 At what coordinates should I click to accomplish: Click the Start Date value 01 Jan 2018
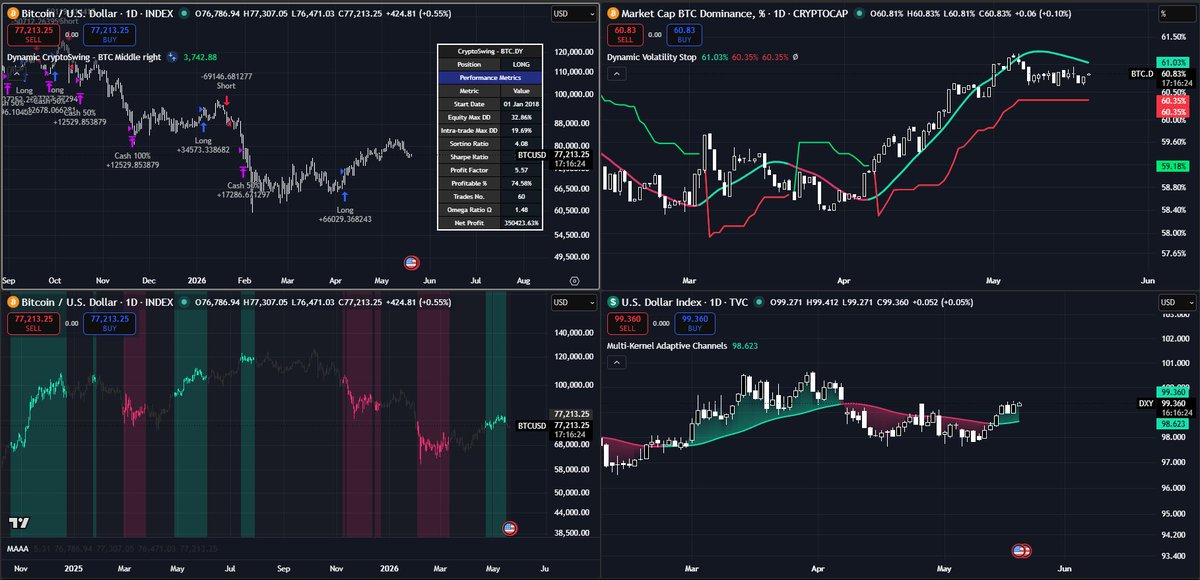click(x=520, y=103)
